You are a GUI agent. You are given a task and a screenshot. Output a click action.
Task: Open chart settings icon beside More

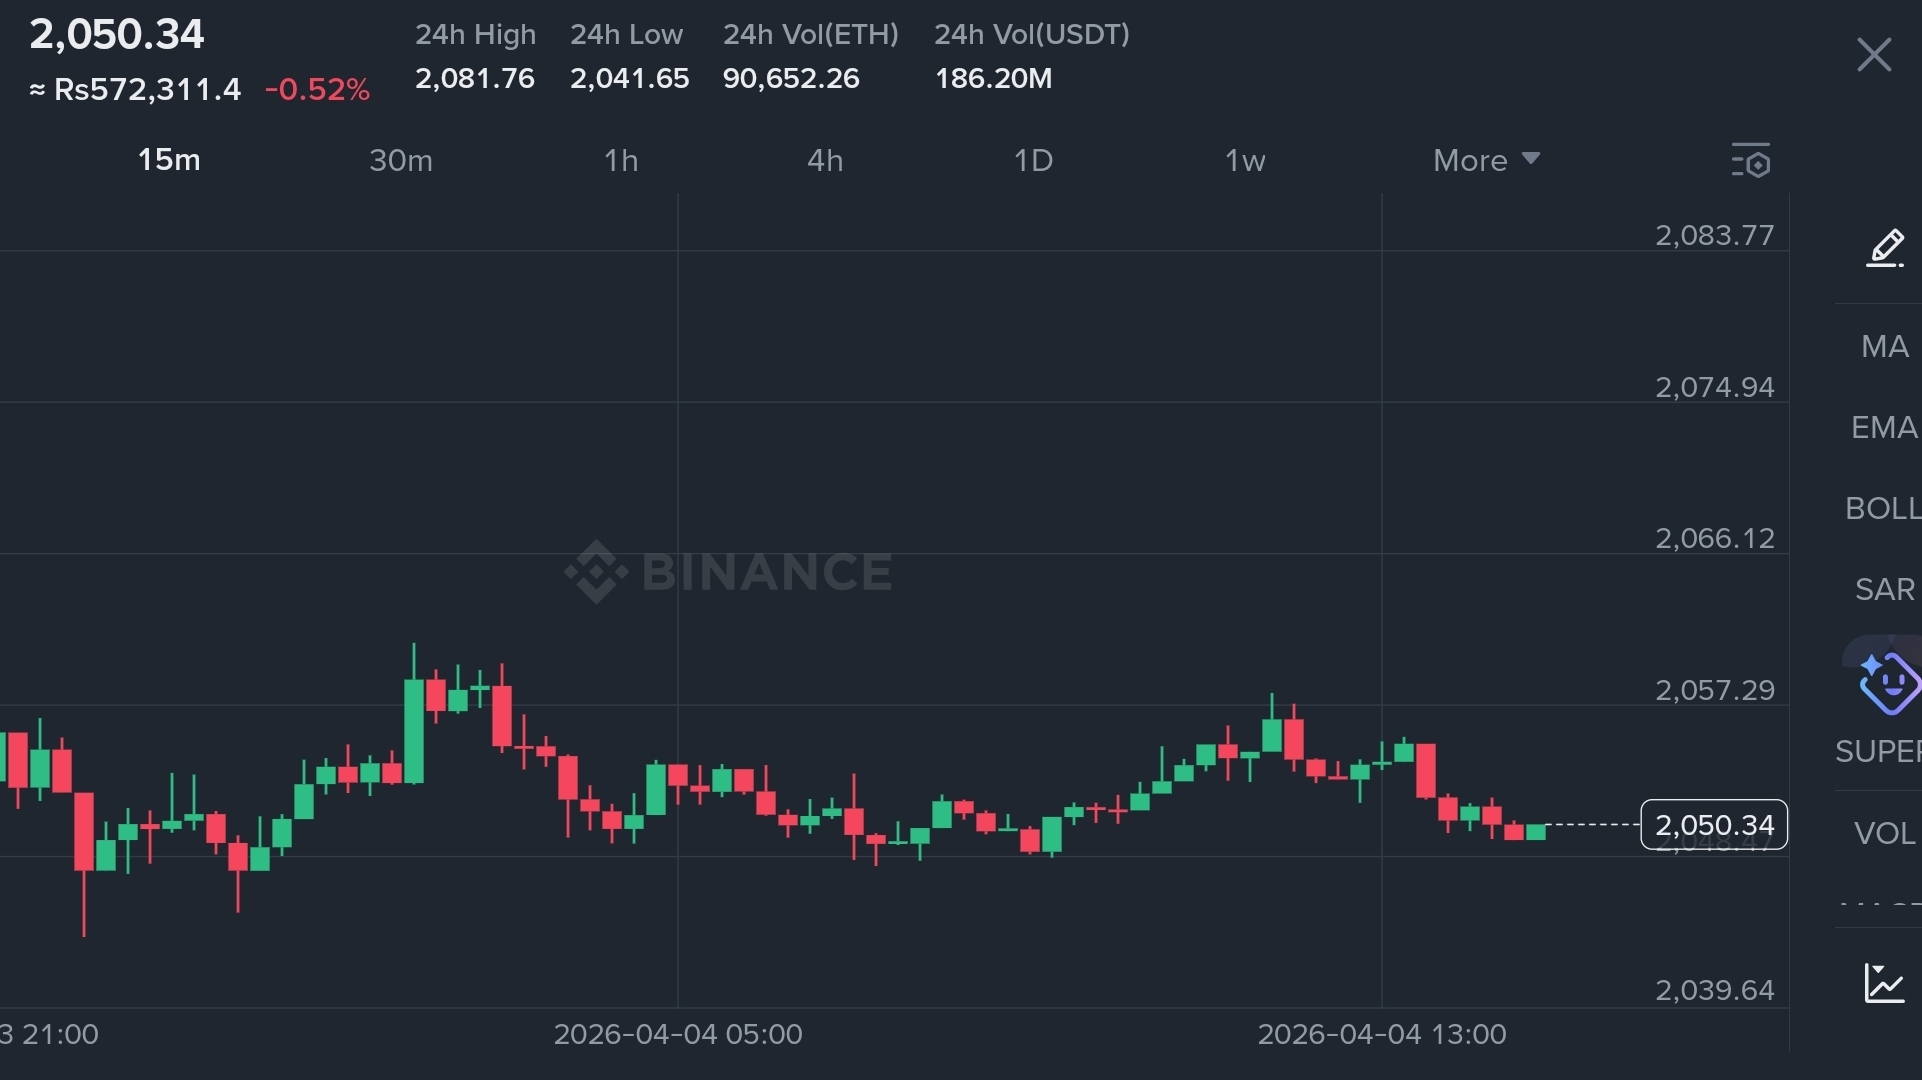pyautogui.click(x=1751, y=160)
